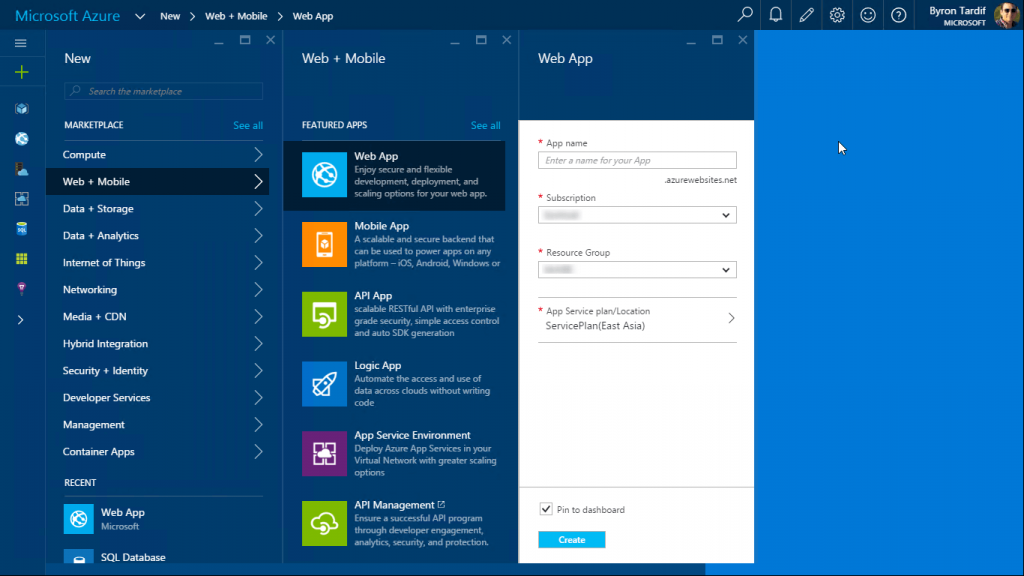The height and width of the screenshot is (576, 1024).
Task: Toggle the Pin to dashboard checkbox
Action: (x=546, y=509)
